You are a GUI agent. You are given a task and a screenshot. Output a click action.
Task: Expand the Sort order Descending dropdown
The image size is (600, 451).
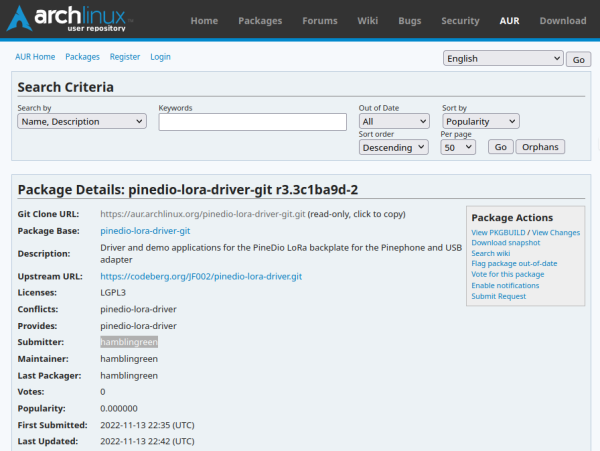[394, 147]
